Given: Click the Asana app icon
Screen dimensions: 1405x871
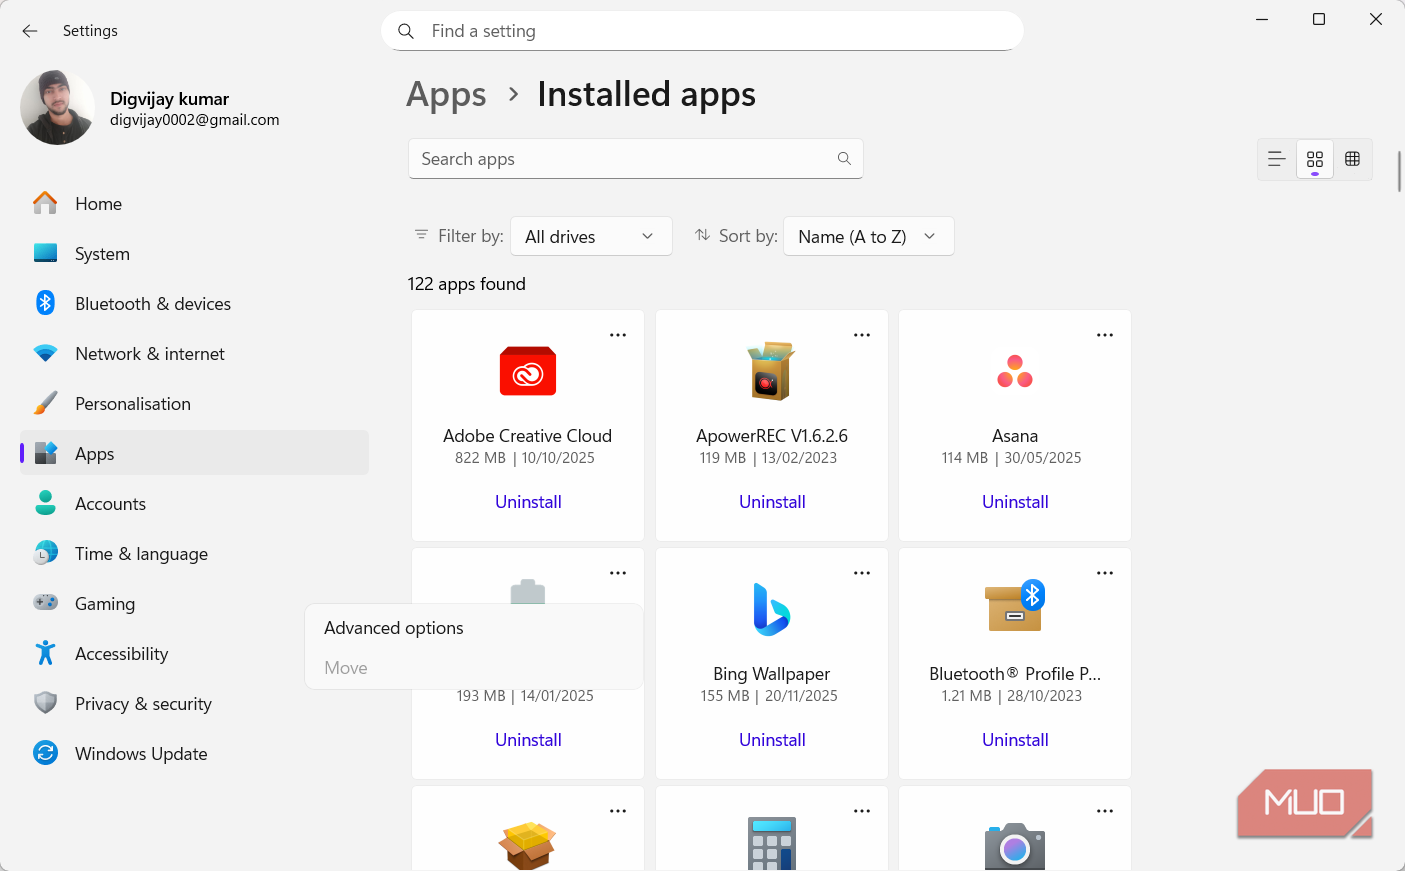Looking at the screenshot, I should pyautogui.click(x=1015, y=372).
